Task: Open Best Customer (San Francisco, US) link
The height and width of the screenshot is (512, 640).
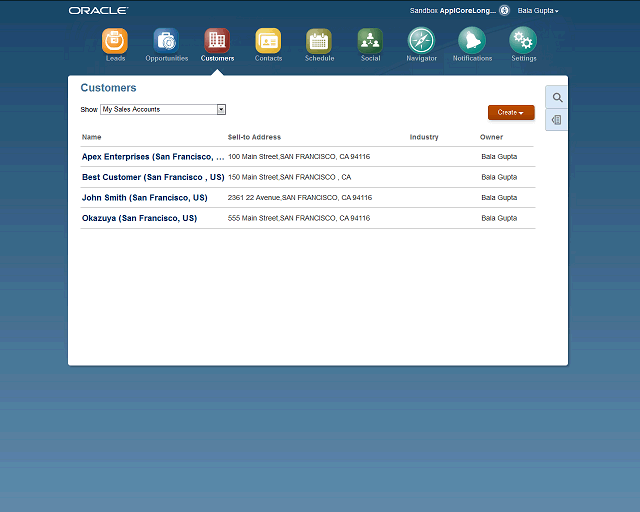Action: pos(153,177)
